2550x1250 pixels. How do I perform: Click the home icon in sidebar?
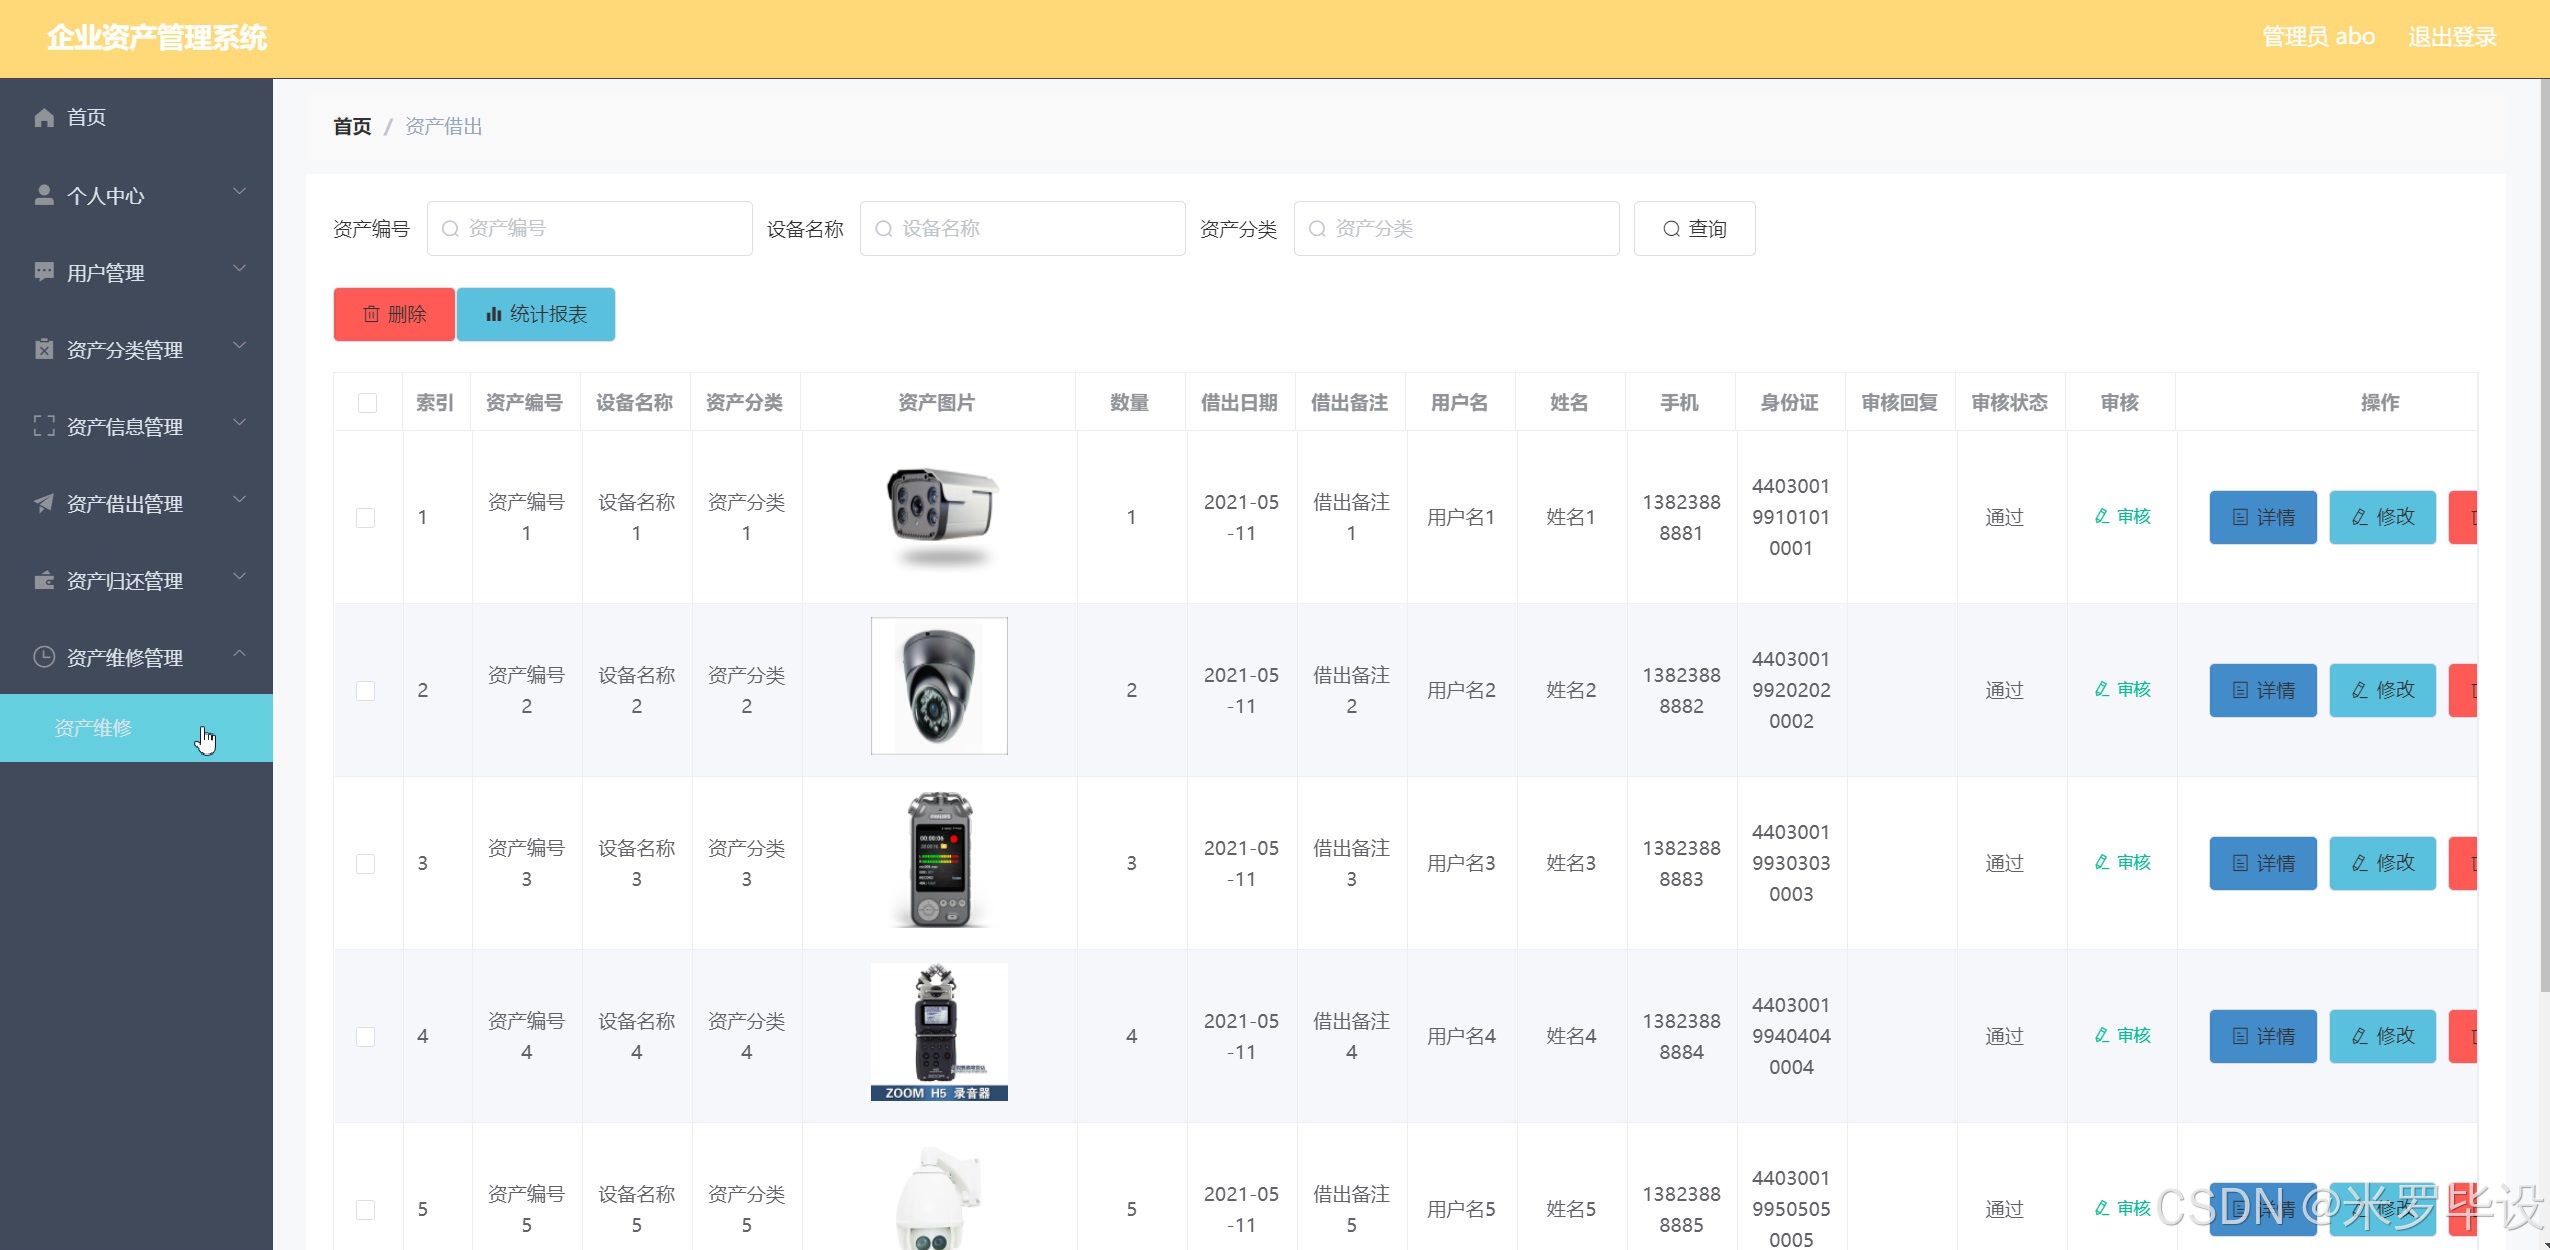(x=44, y=118)
